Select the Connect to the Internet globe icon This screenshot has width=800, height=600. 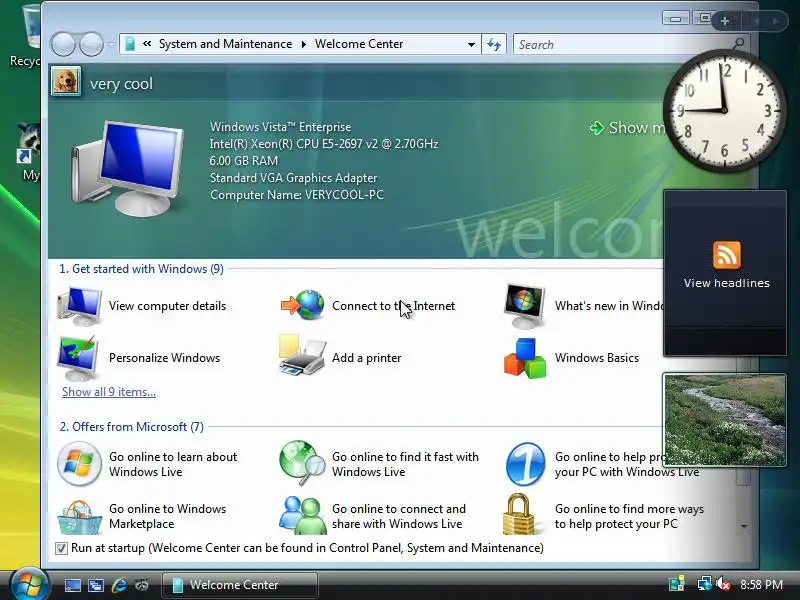pos(303,305)
